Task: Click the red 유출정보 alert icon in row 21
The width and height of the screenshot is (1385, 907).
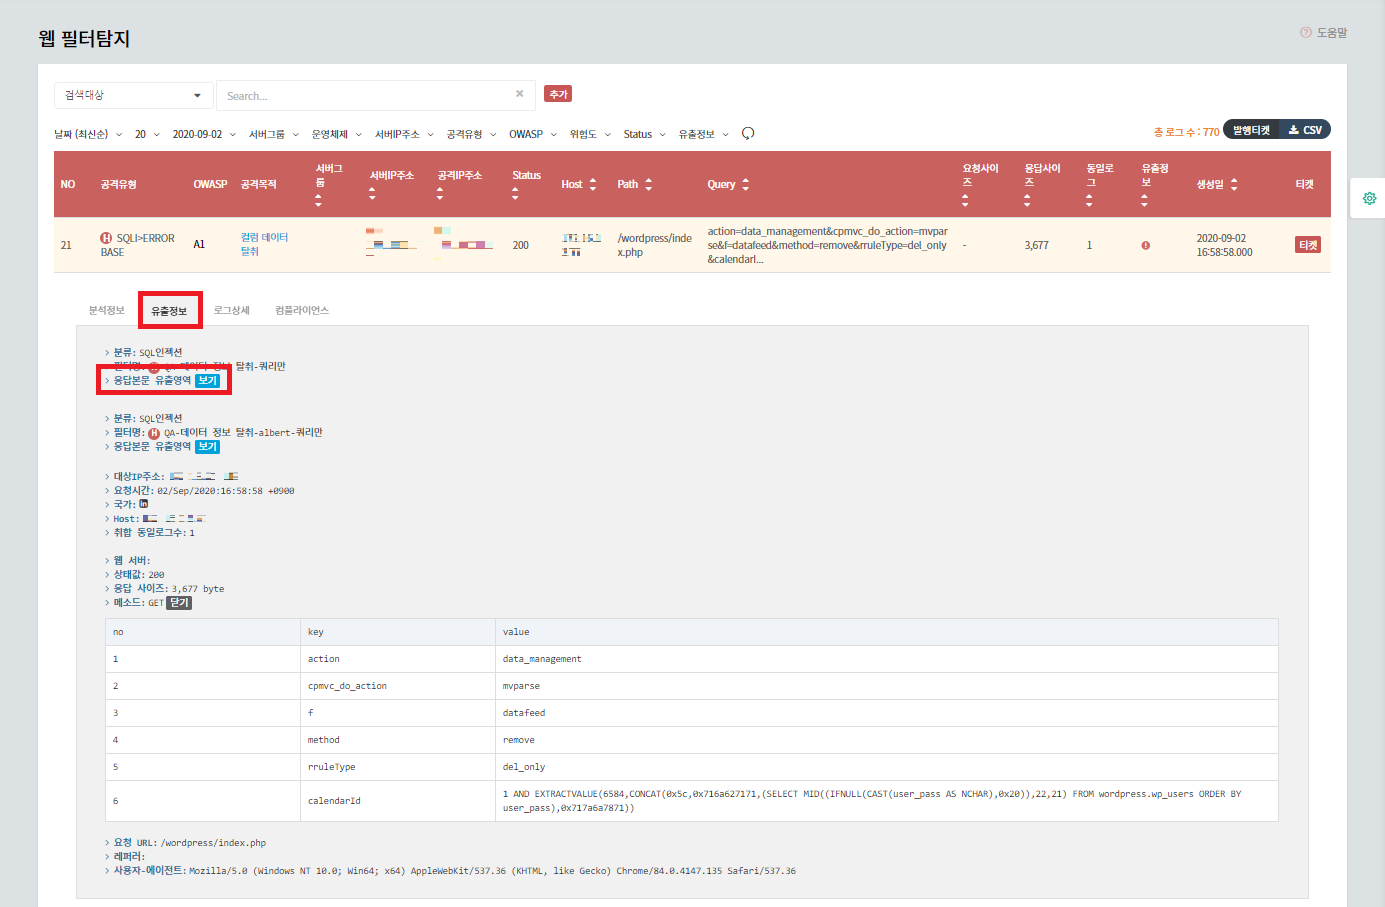Action: pos(1146,245)
